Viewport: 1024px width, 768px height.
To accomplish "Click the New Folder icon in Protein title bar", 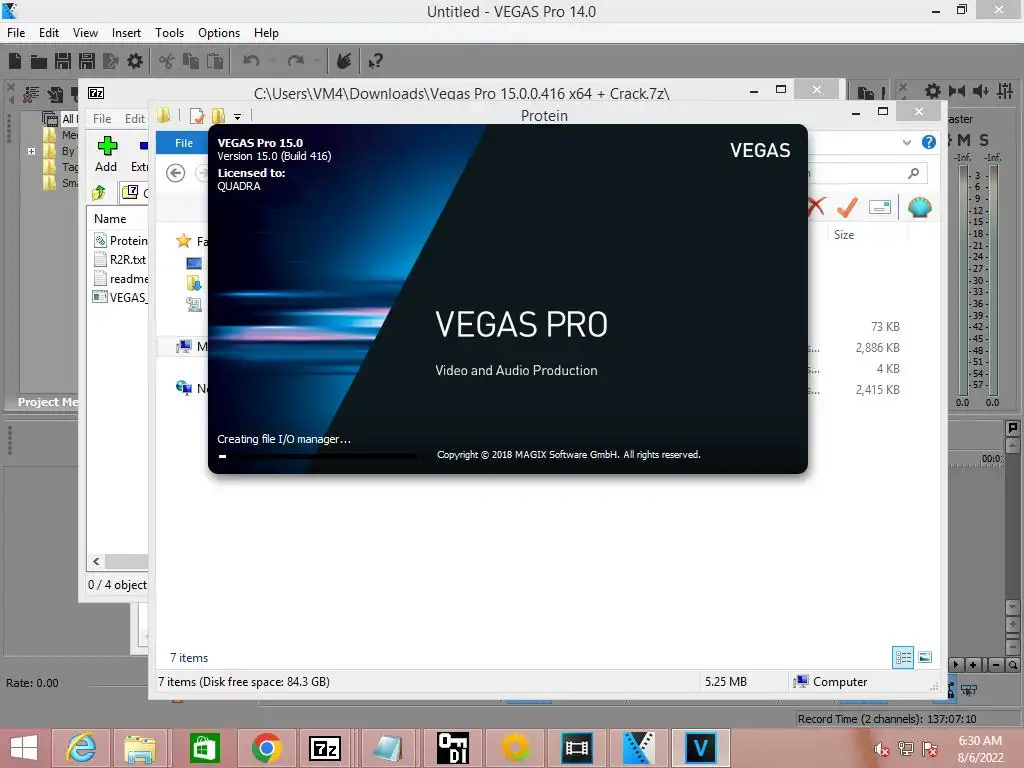I will (218, 116).
